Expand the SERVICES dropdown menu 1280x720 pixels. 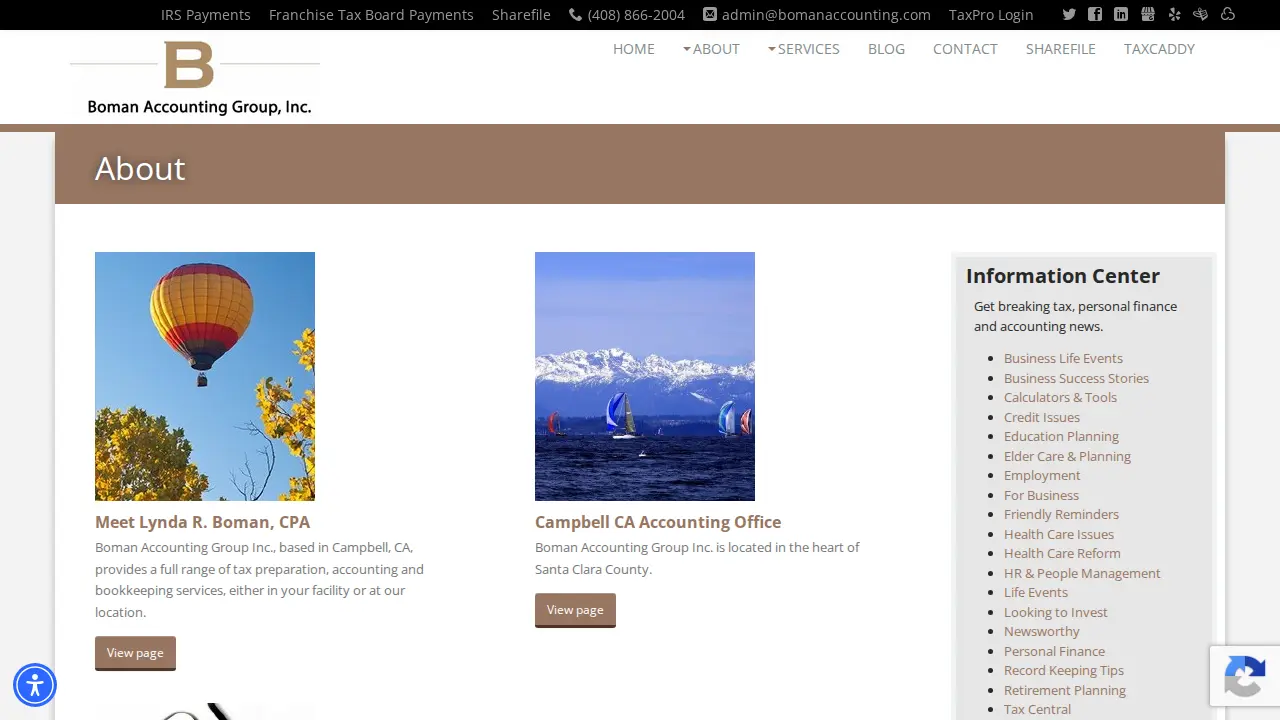point(804,49)
